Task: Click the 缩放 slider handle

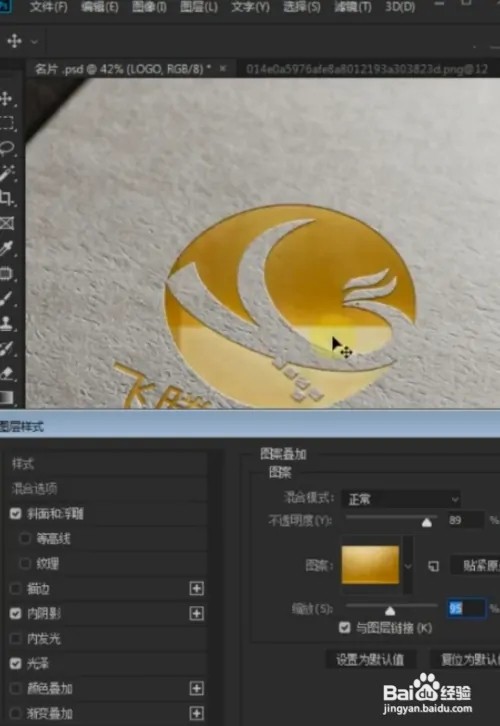Action: (x=390, y=611)
